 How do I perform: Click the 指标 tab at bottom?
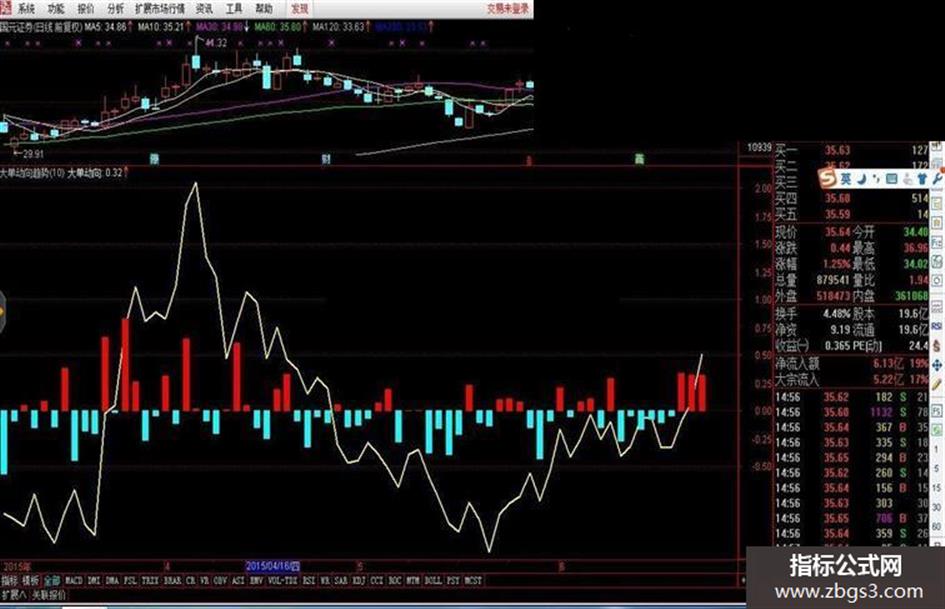click(10, 581)
